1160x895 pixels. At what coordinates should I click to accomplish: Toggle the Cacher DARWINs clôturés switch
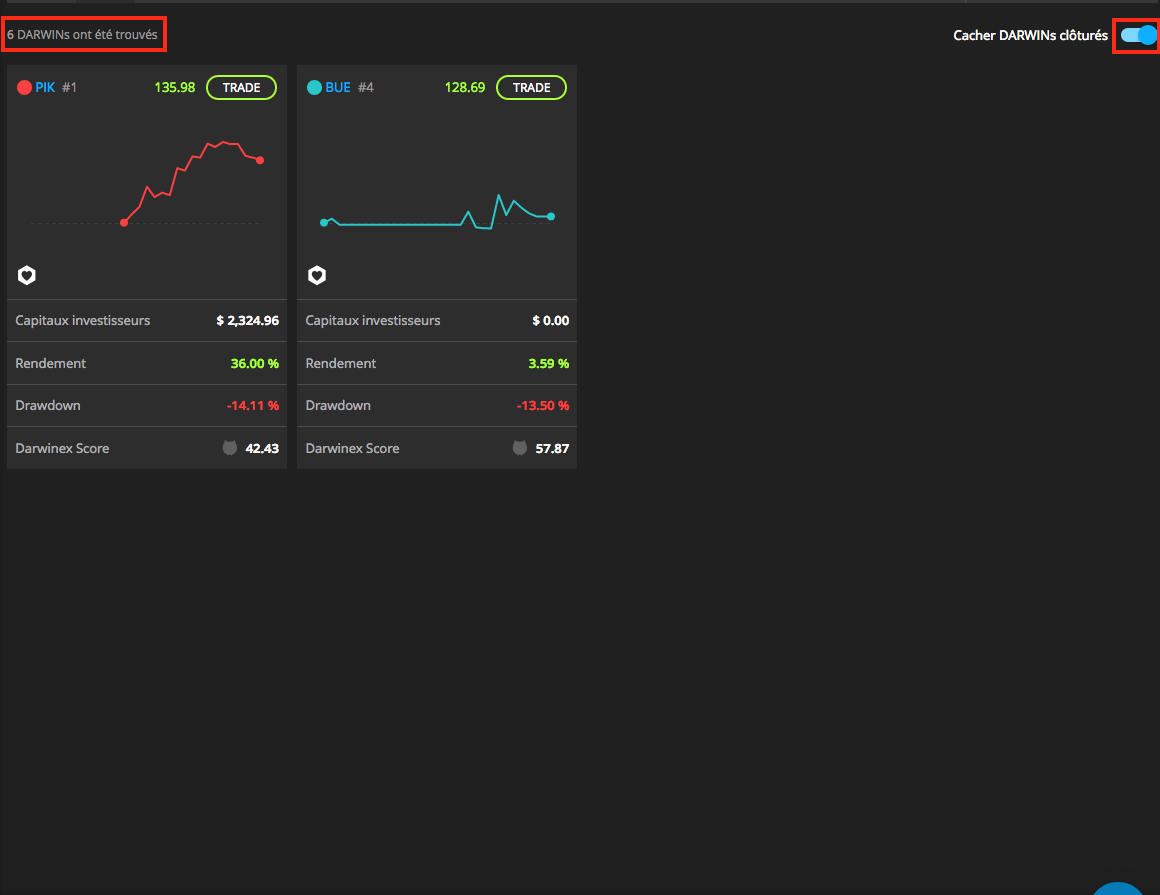click(x=1138, y=35)
